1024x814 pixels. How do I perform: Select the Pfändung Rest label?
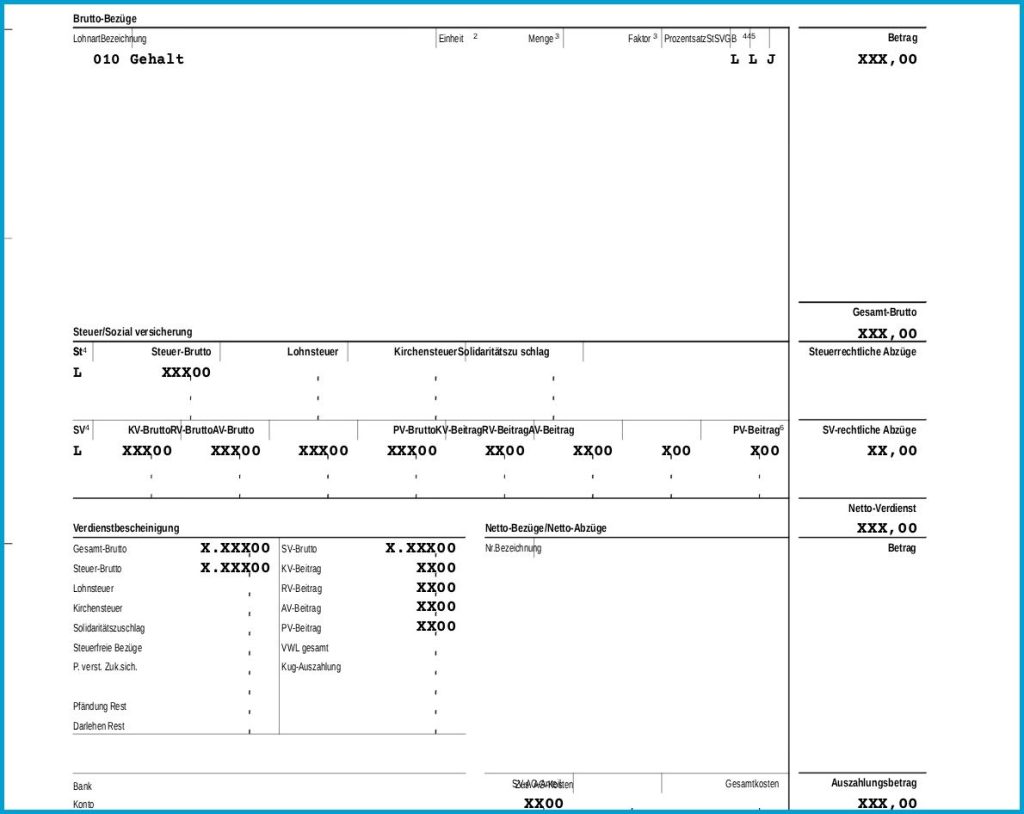[x=99, y=706]
